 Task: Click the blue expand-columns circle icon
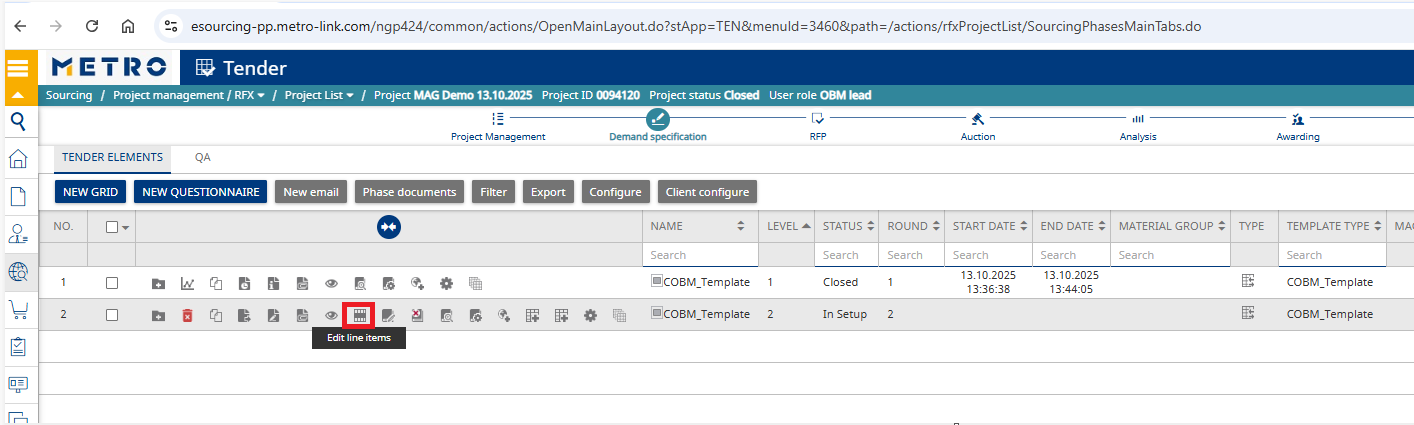tap(389, 227)
